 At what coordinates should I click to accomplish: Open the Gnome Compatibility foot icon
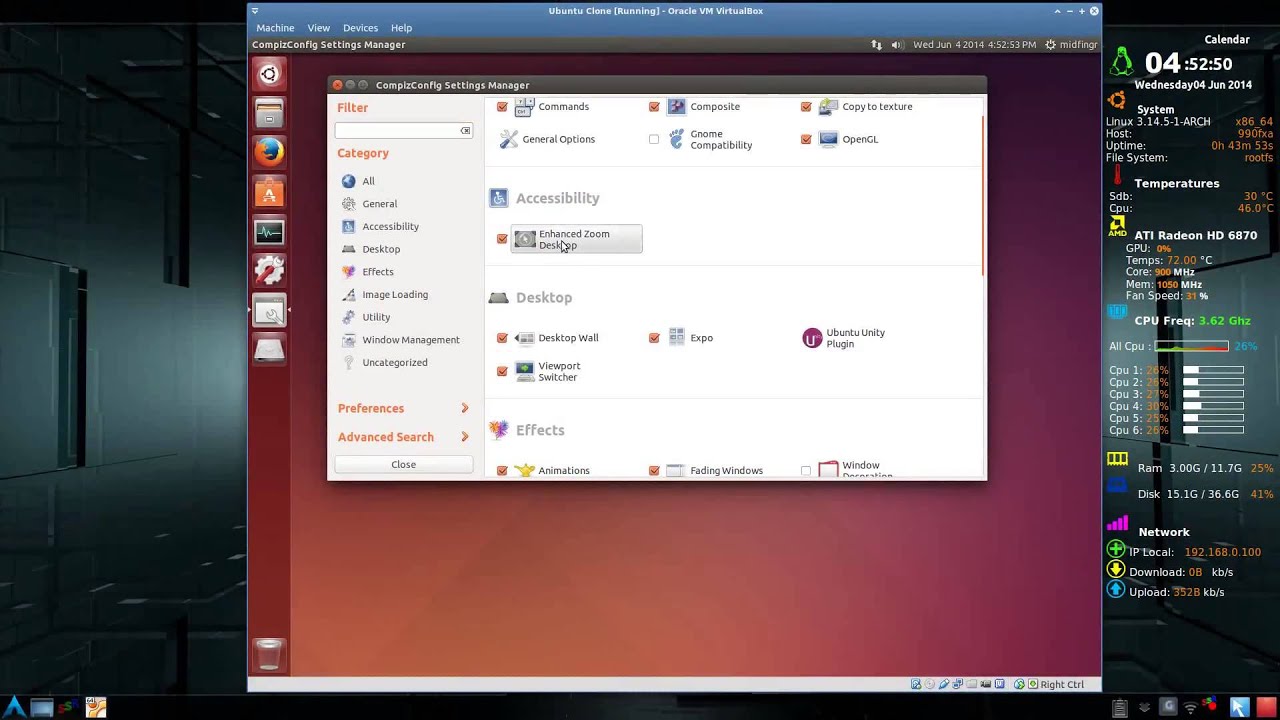(x=676, y=139)
